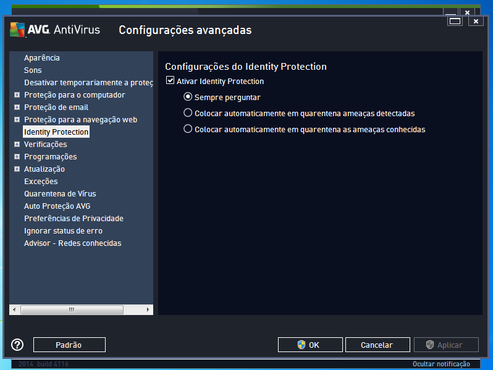The width and height of the screenshot is (493, 370).
Task: Click the Ocultar notificação link
Action: pos(441,364)
